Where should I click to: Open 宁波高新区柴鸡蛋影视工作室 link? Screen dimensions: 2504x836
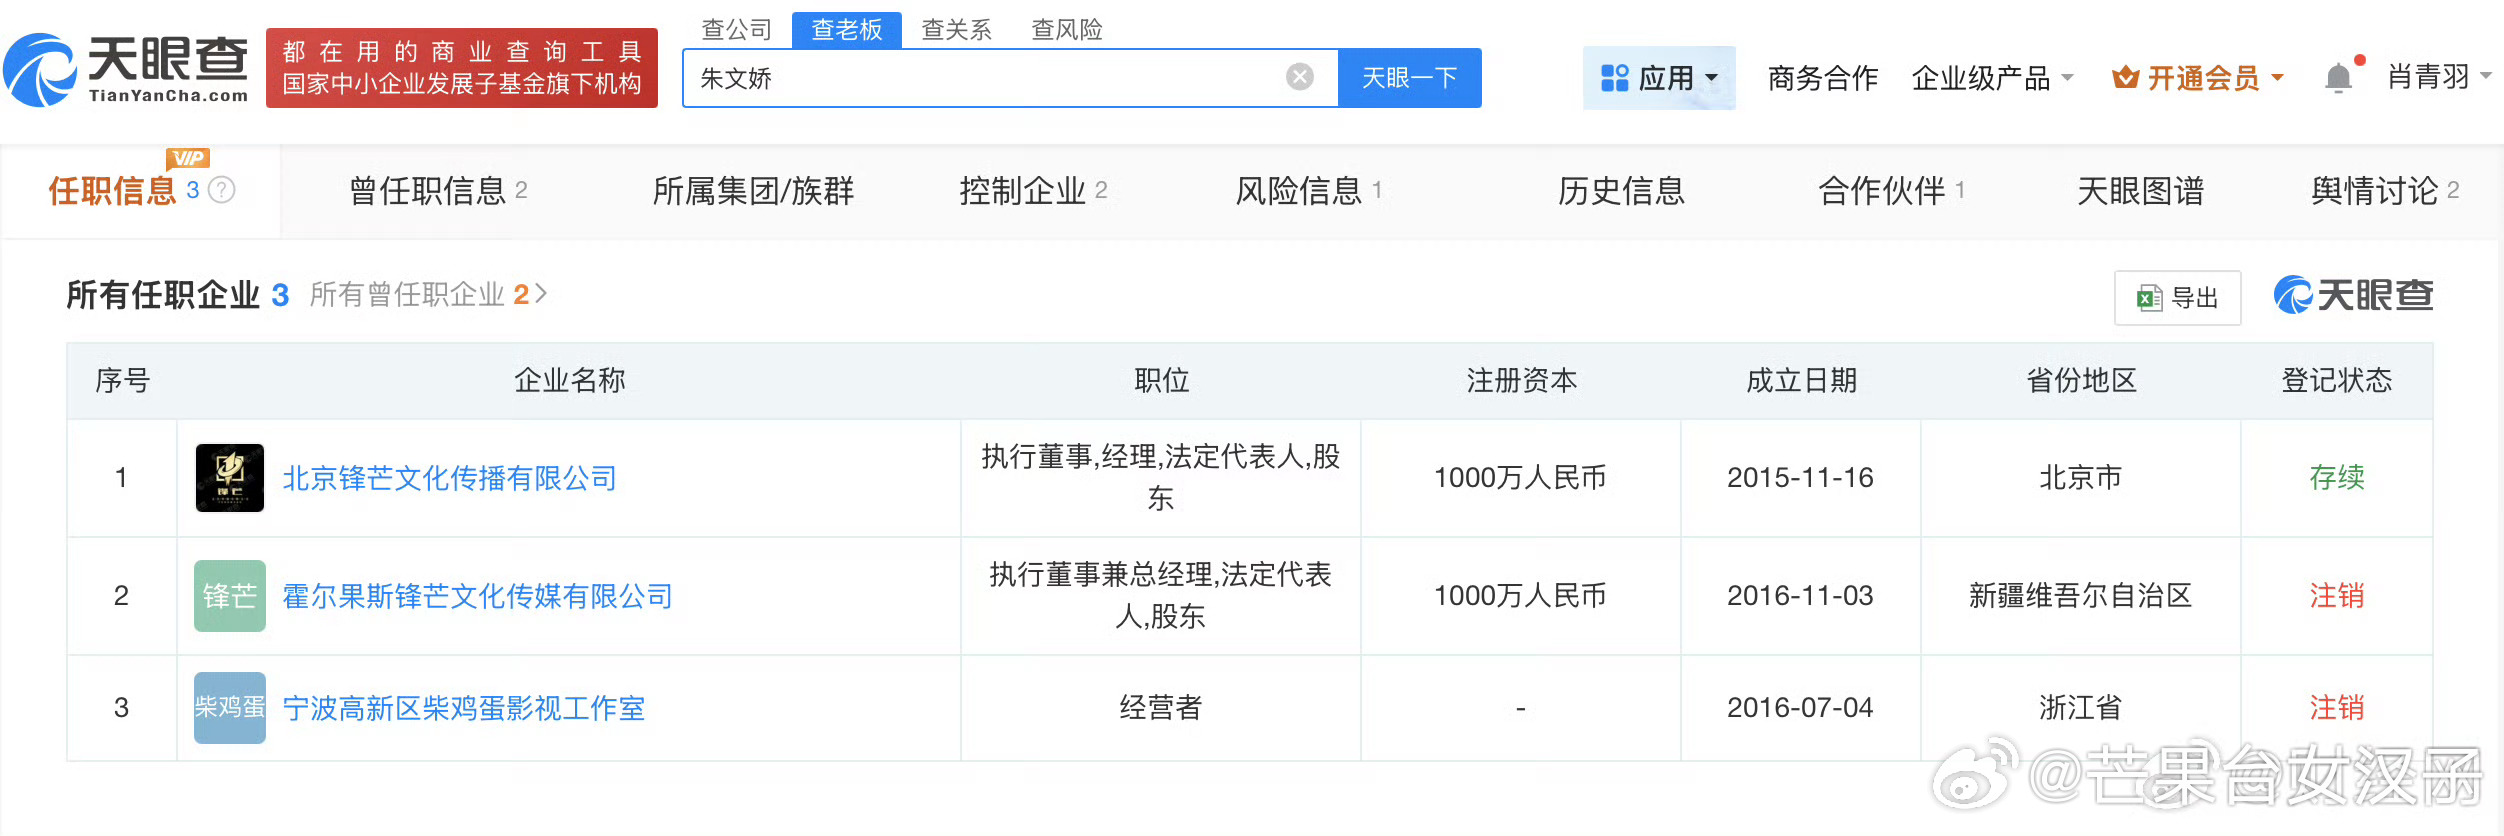[464, 708]
